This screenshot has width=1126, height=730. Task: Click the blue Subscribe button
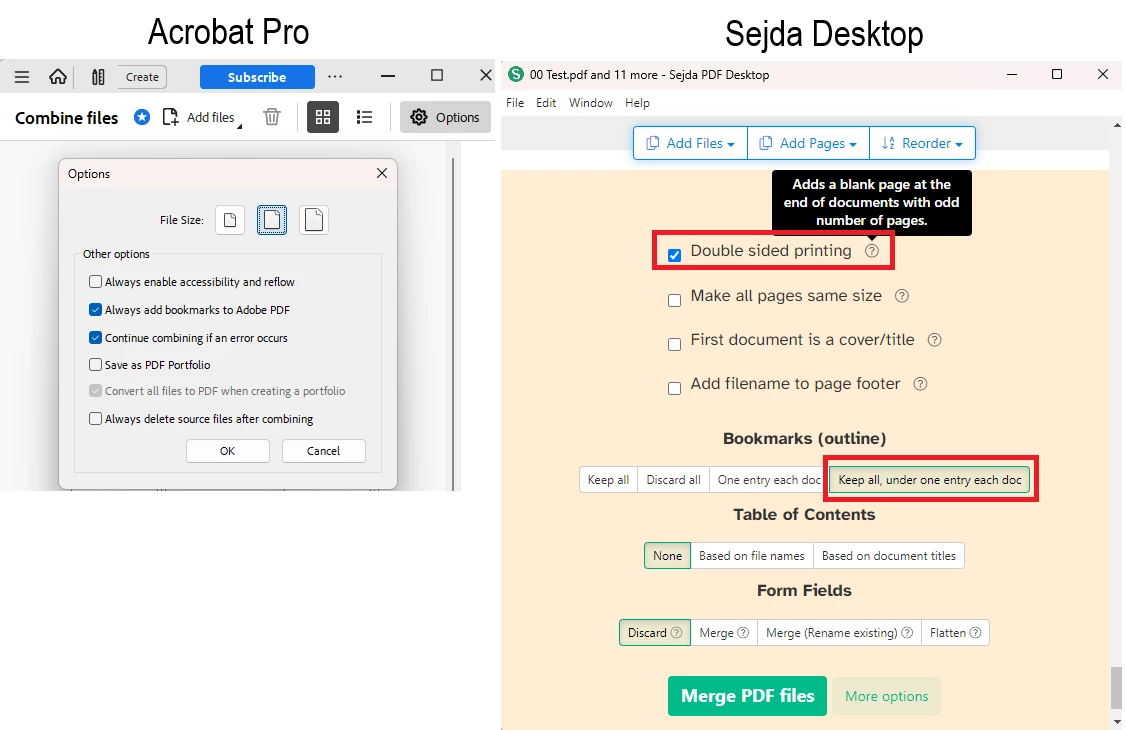(x=257, y=77)
